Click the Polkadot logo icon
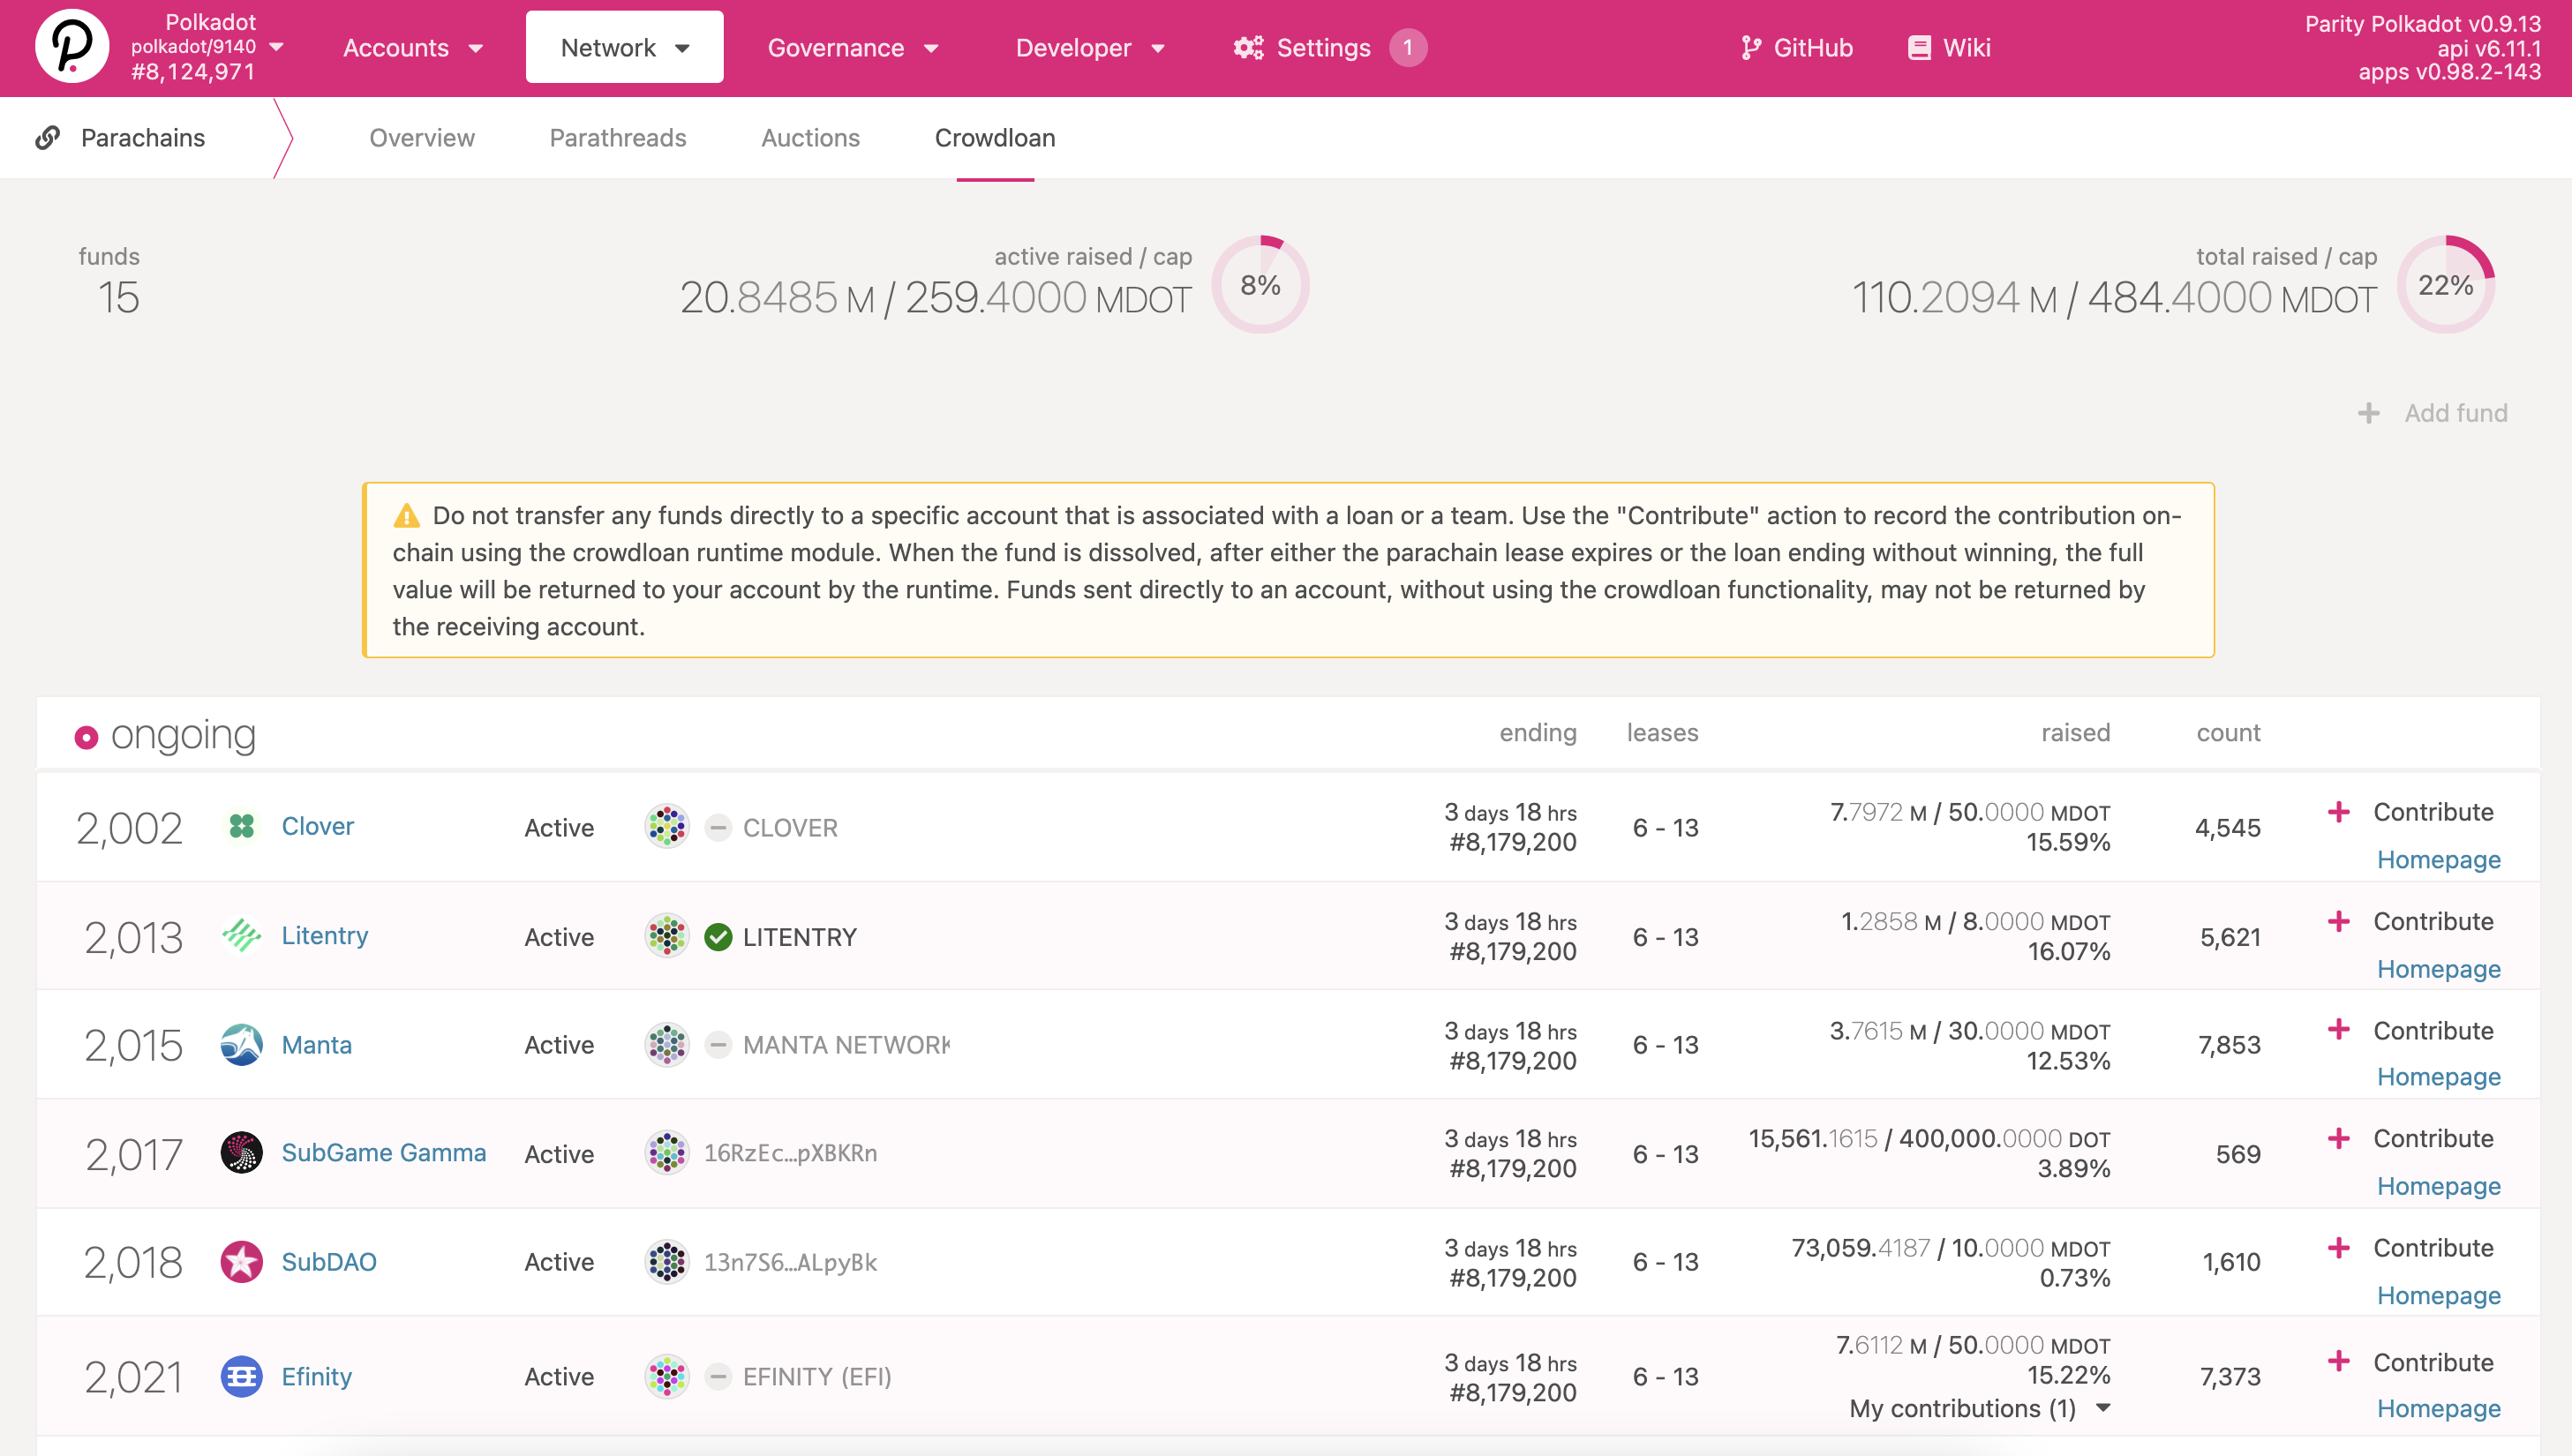Image resolution: width=2572 pixels, height=1456 pixels. pyautogui.click(x=73, y=46)
